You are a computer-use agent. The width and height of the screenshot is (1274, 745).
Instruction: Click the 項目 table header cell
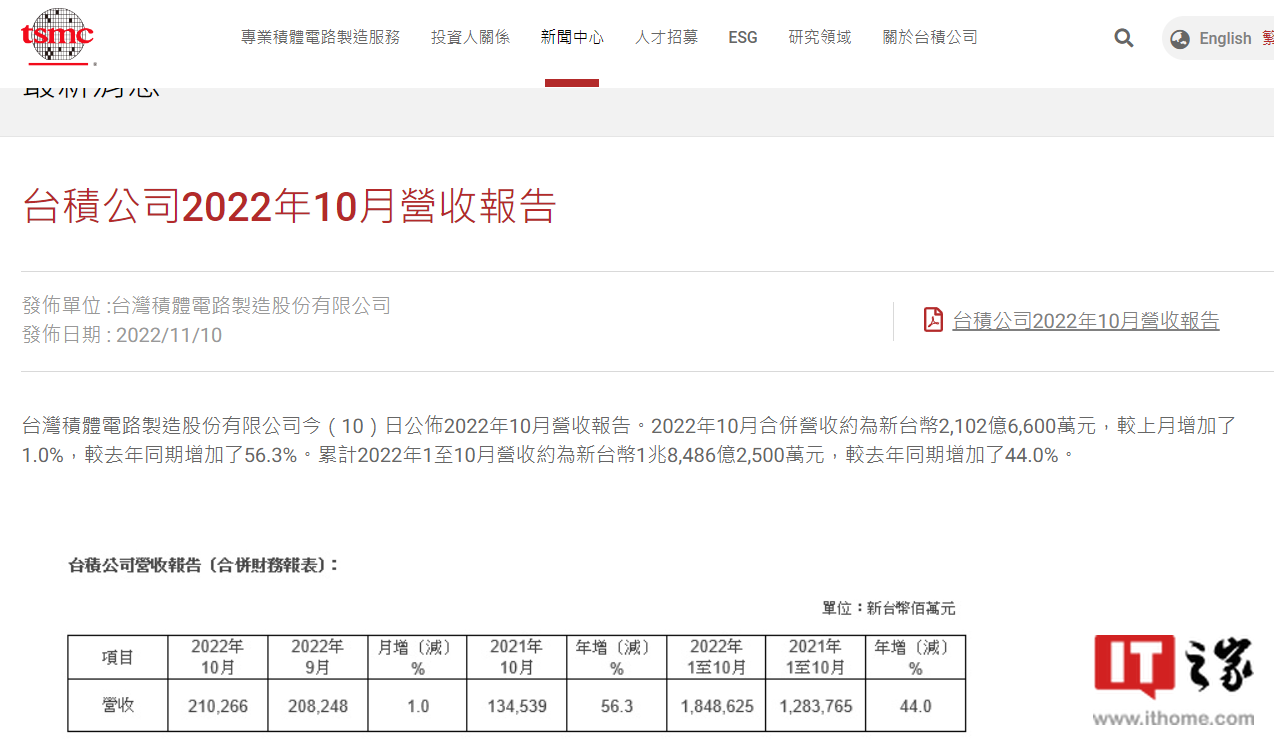117,657
